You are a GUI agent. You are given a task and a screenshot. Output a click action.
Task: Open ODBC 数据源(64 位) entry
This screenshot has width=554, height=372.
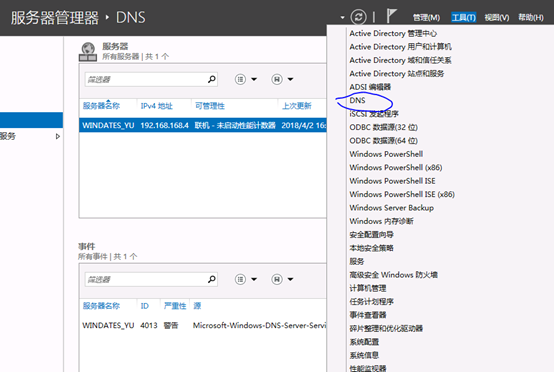coord(383,141)
